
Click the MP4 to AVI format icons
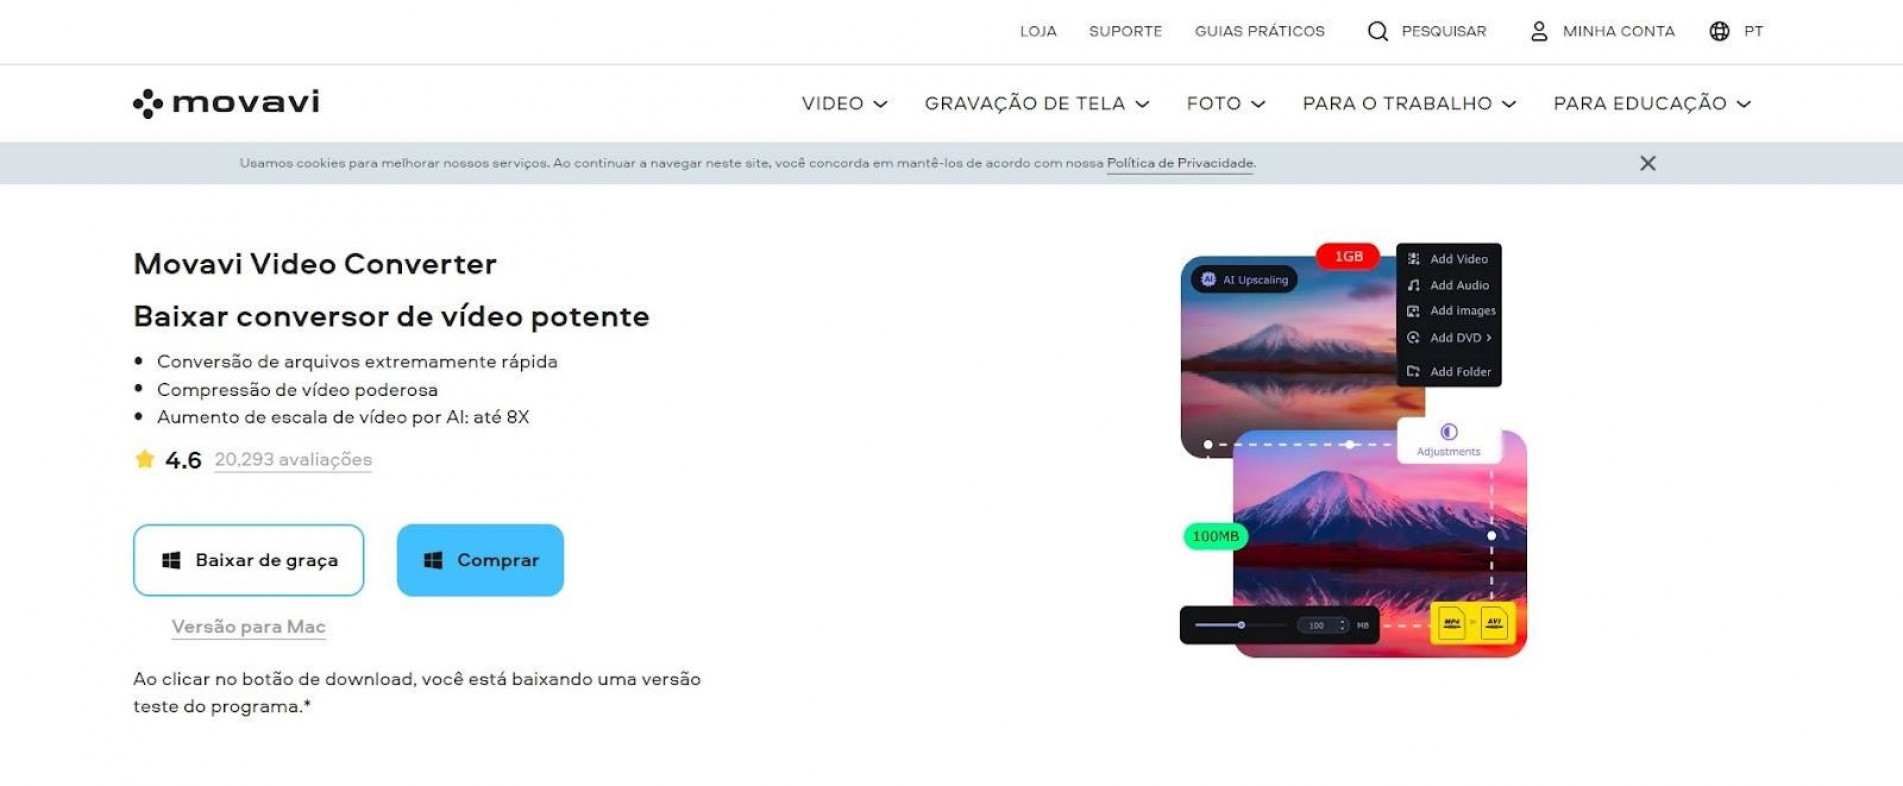pos(1472,623)
